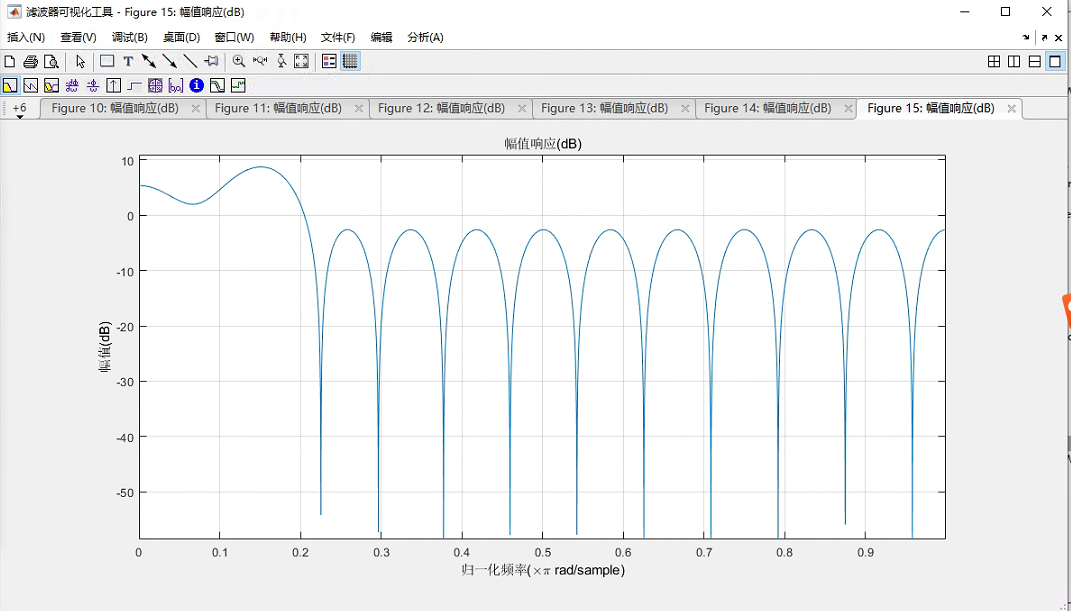
Task: Pick the Insert single Arrow tool
Action: [169, 61]
